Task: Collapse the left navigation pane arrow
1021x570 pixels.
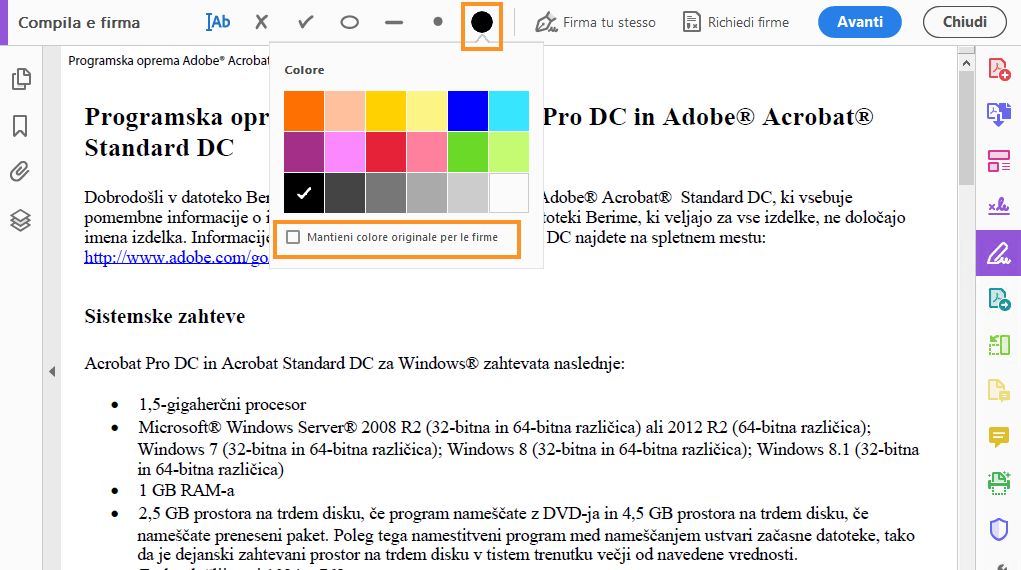Action: 52,371
